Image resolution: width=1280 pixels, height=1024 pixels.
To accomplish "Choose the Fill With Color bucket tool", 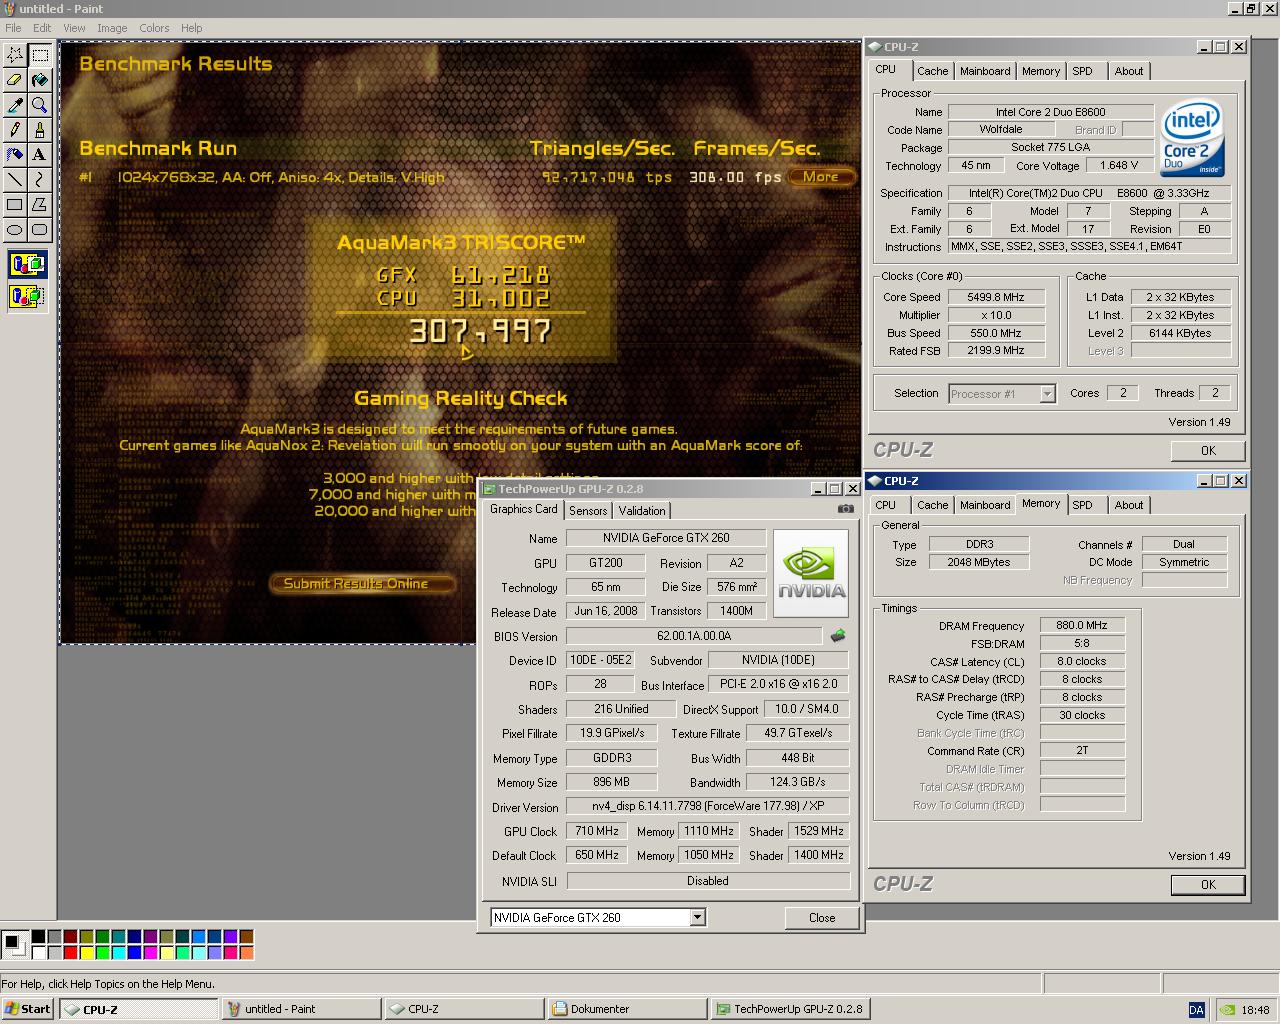I will 39,80.
